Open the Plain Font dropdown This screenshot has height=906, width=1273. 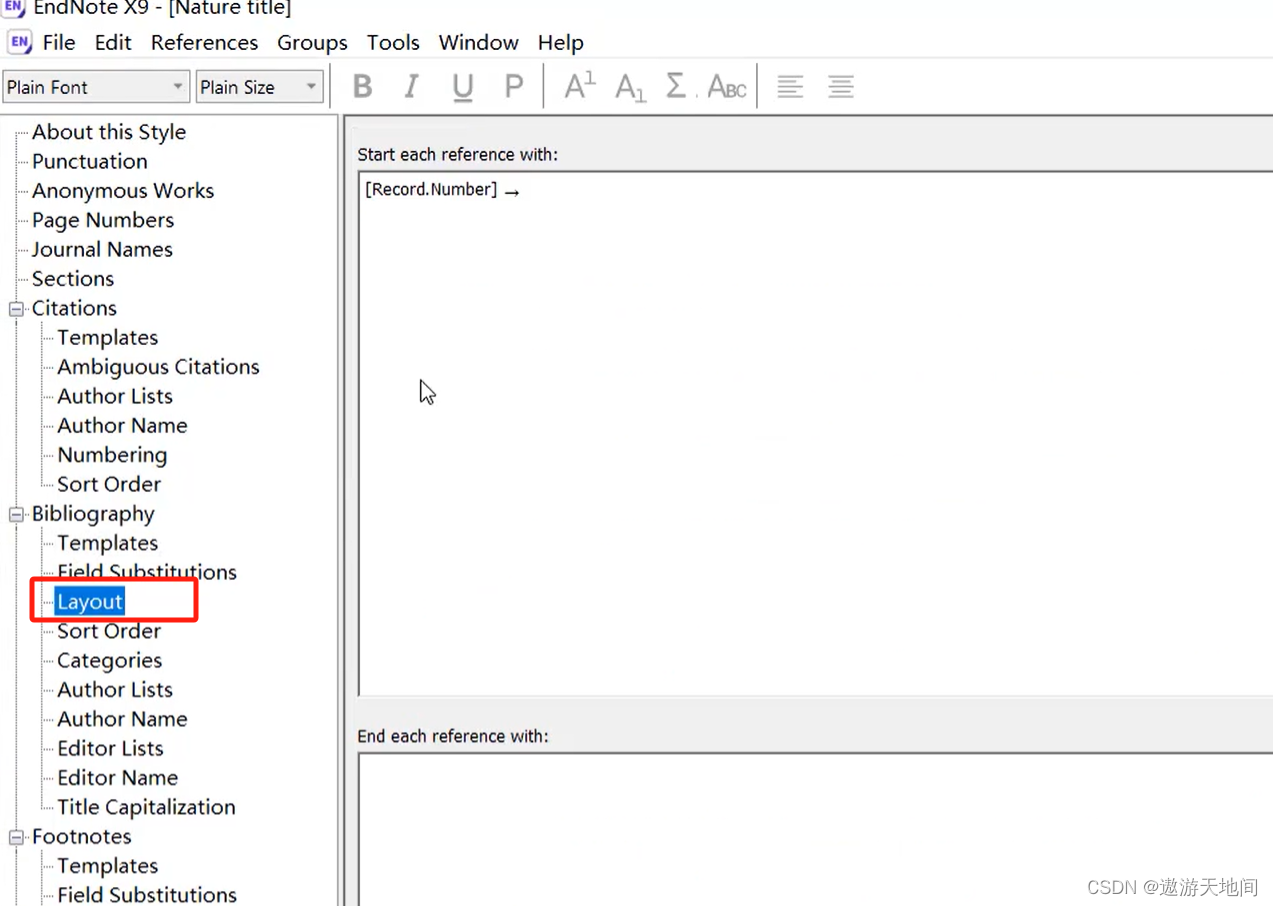point(96,87)
